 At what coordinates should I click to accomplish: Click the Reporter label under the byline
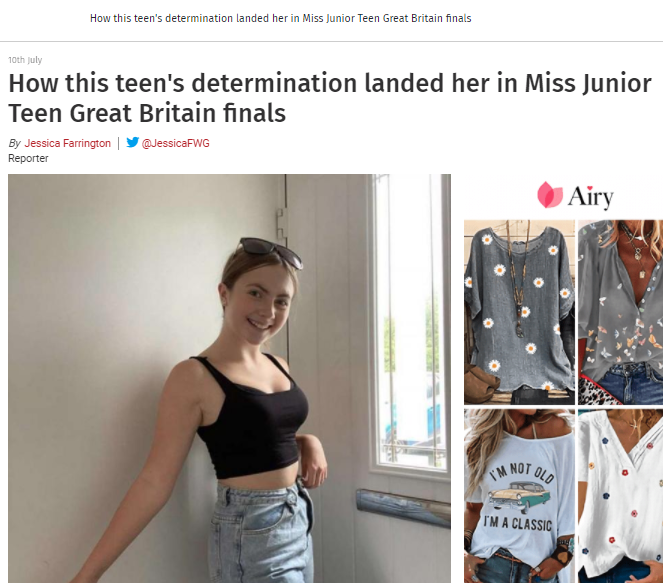tap(28, 158)
